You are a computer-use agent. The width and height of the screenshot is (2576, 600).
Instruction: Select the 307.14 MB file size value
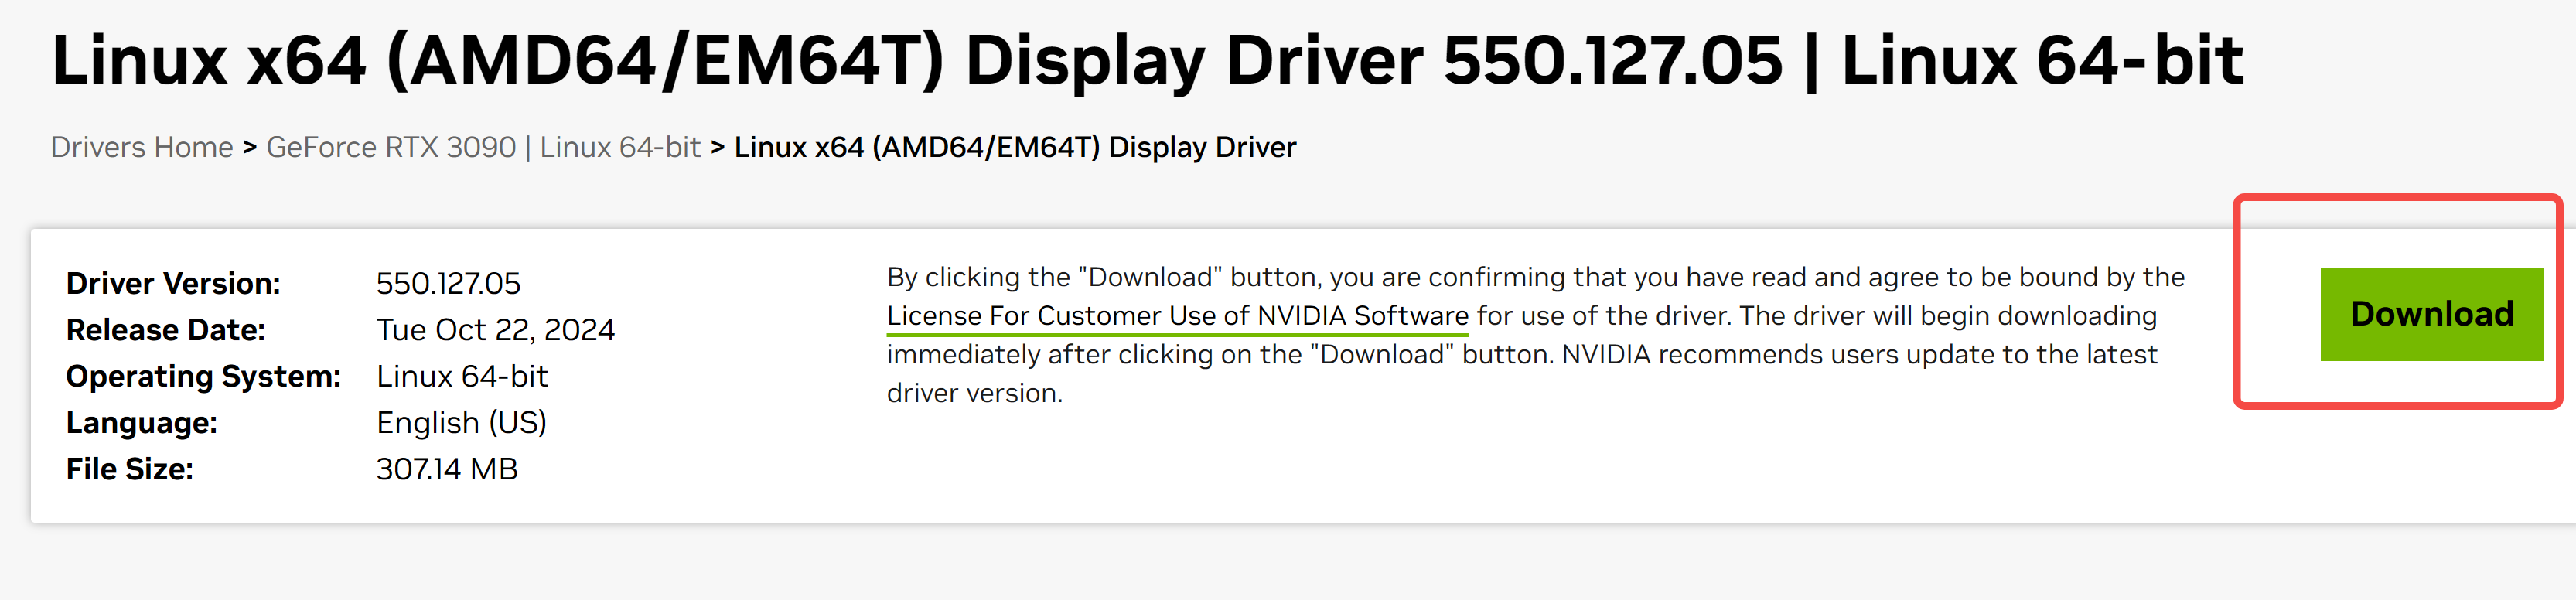(446, 469)
